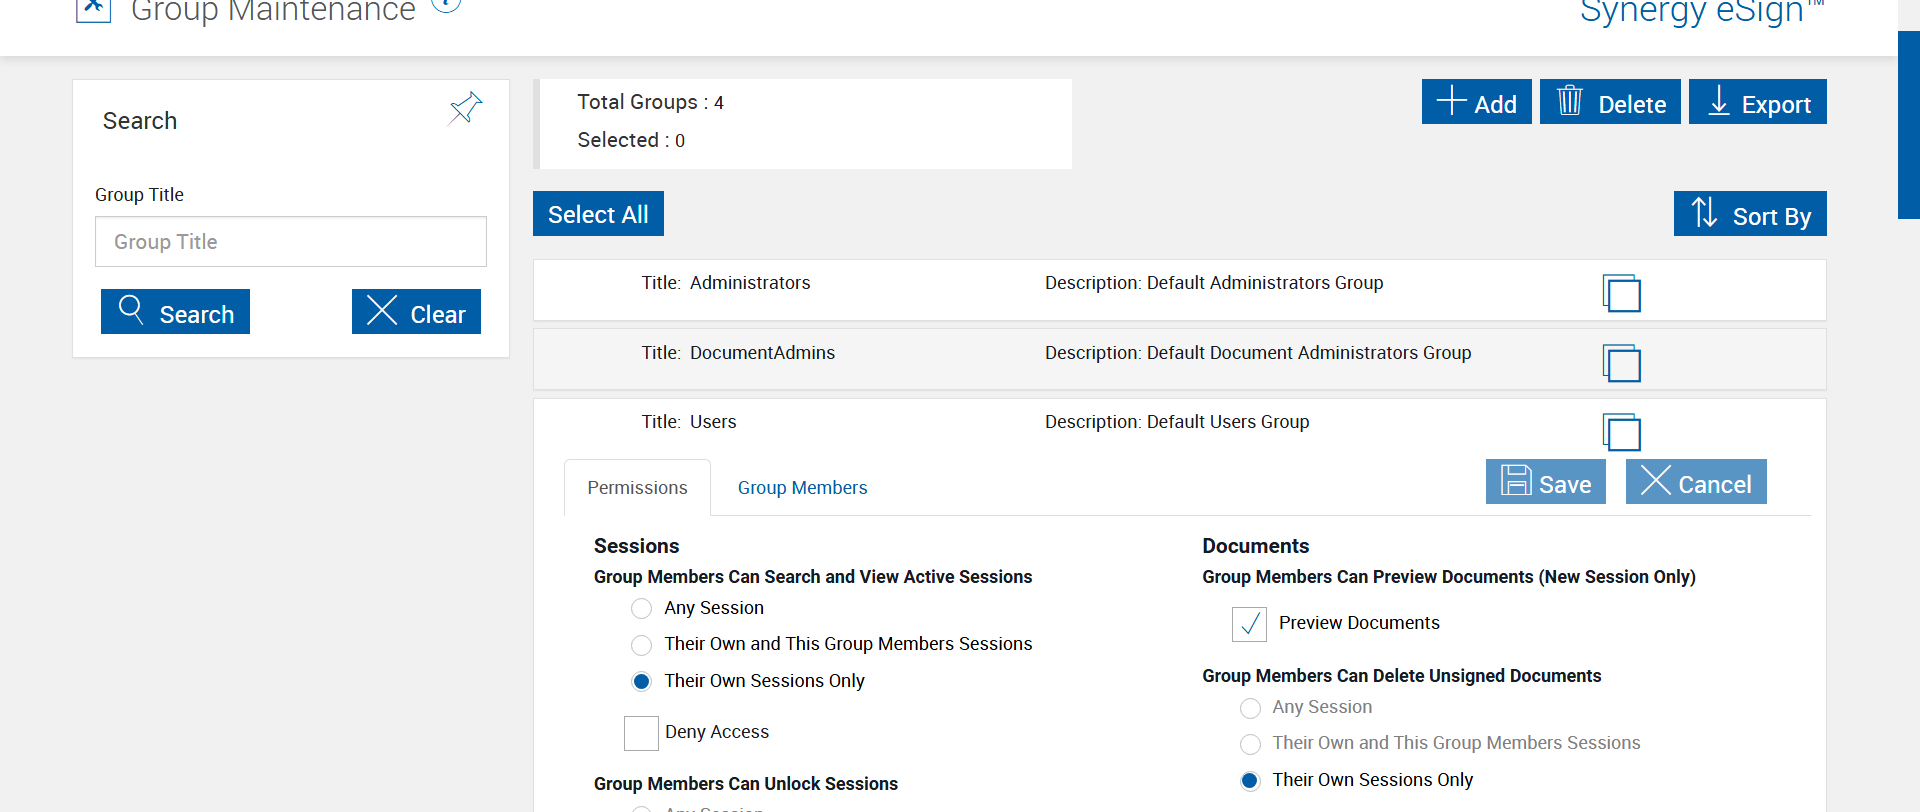
Task: Click the copy icon for Users group
Action: pos(1621,432)
